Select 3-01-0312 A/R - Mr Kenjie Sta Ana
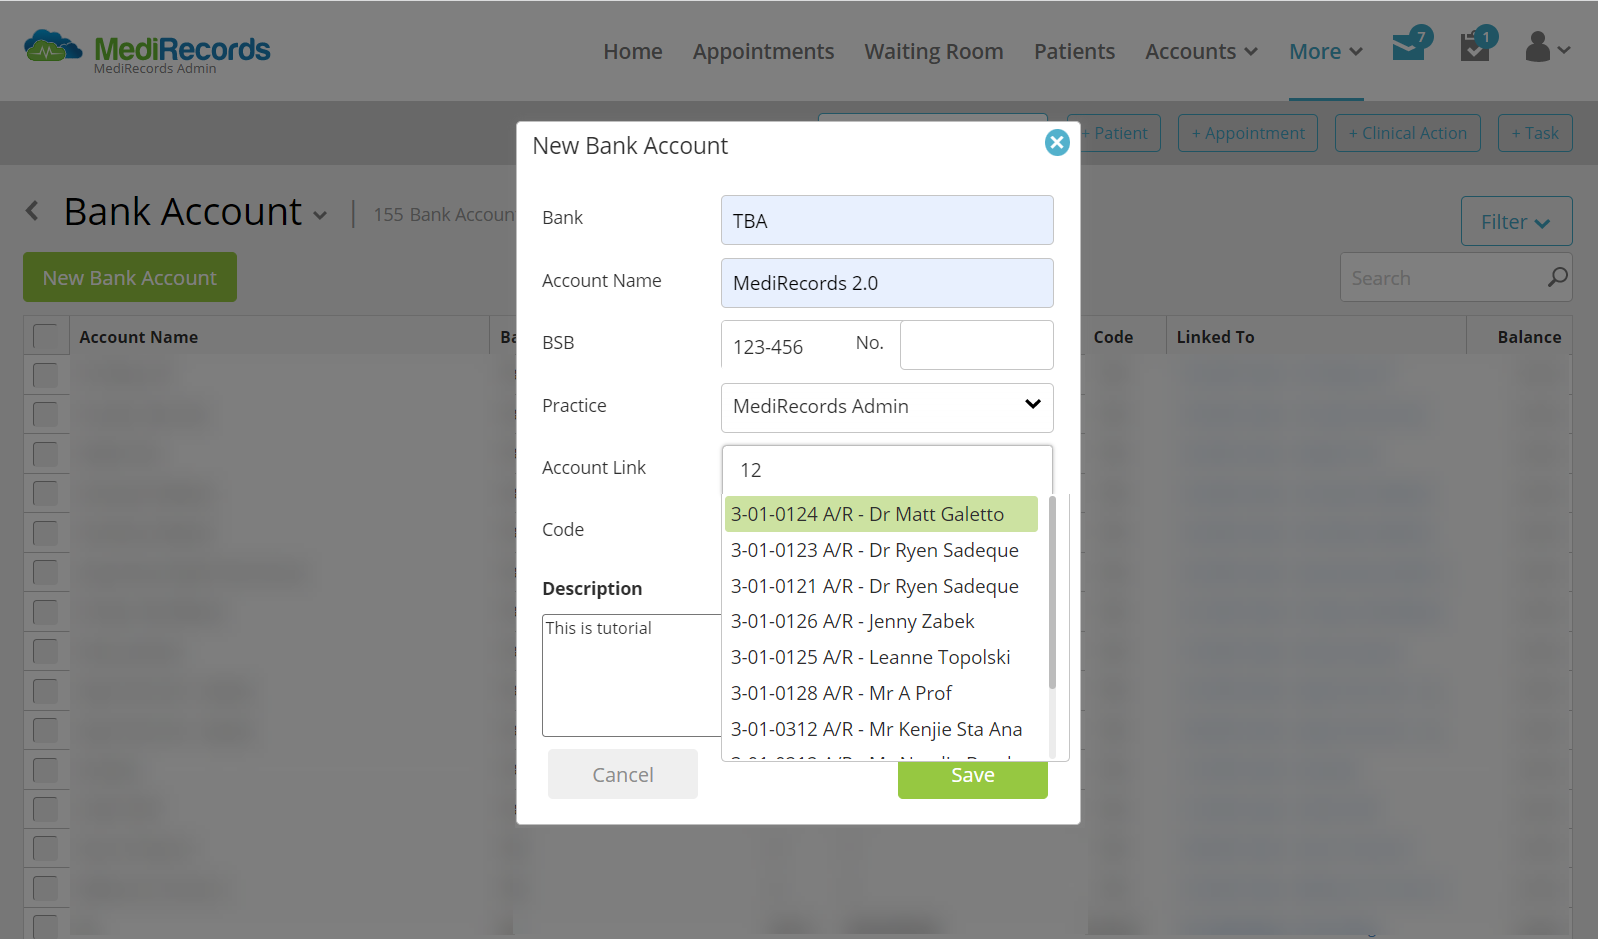The image size is (1598, 939). pos(881,729)
